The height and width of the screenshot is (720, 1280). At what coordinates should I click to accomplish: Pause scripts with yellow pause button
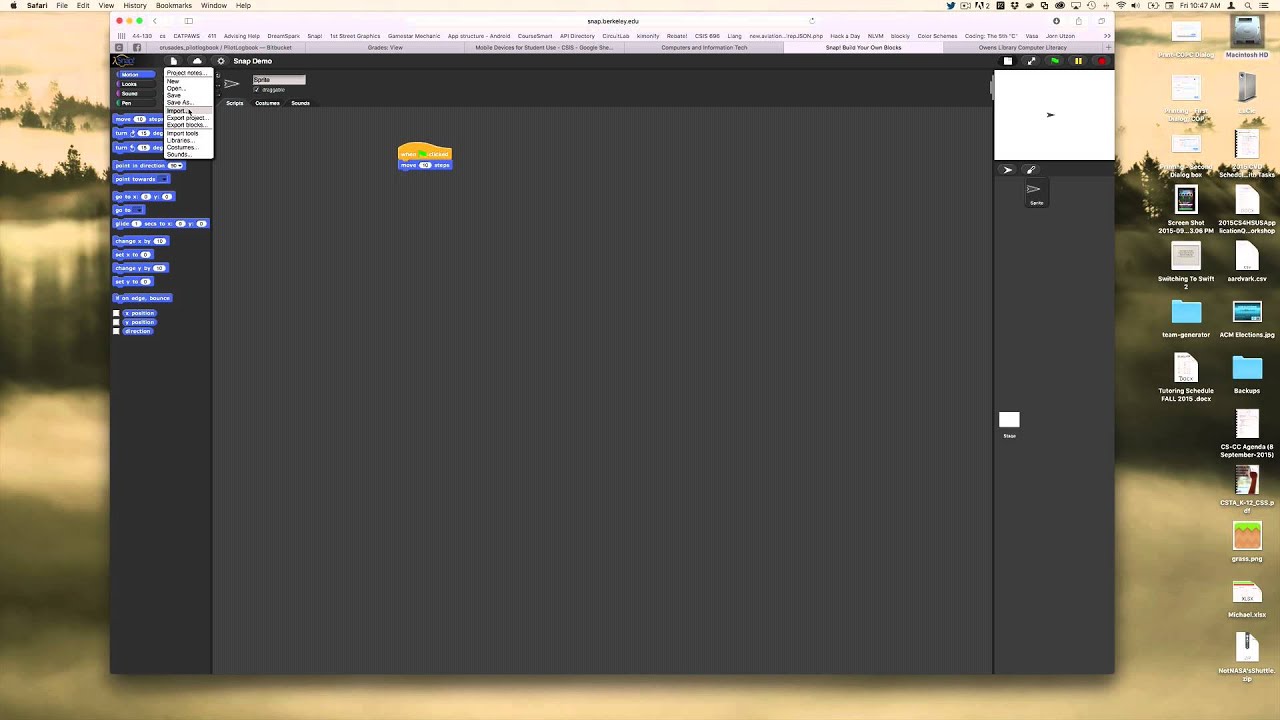tap(1078, 61)
